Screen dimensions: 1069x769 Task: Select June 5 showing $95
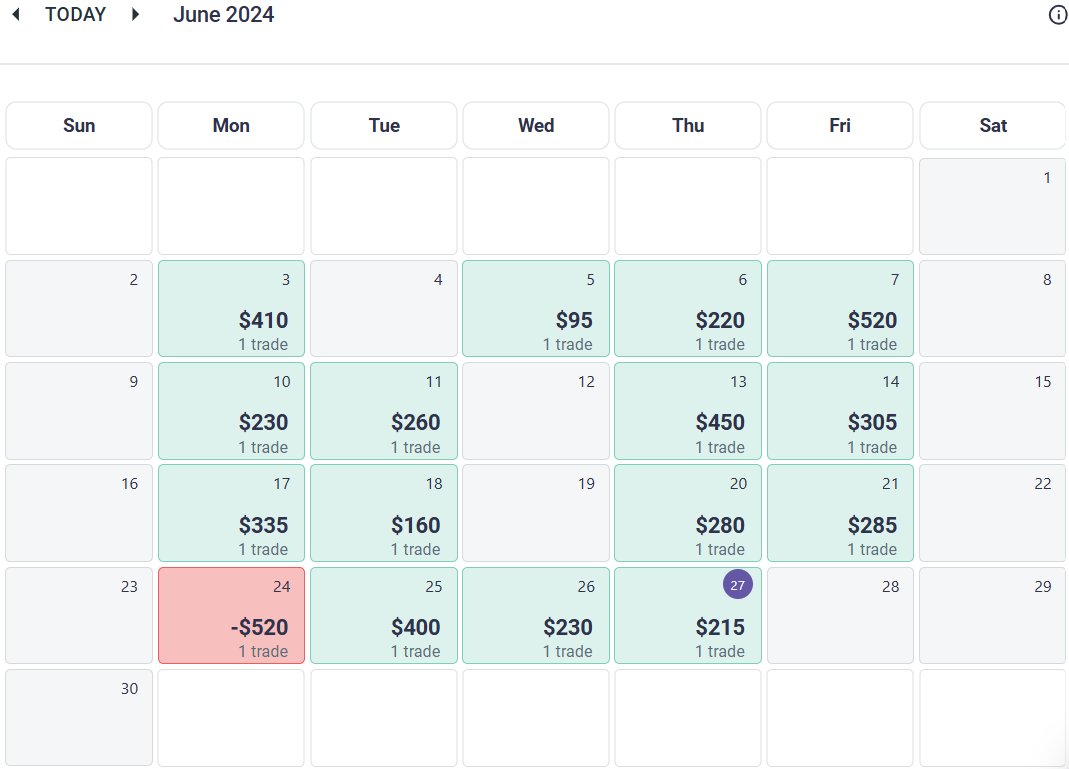[535, 308]
